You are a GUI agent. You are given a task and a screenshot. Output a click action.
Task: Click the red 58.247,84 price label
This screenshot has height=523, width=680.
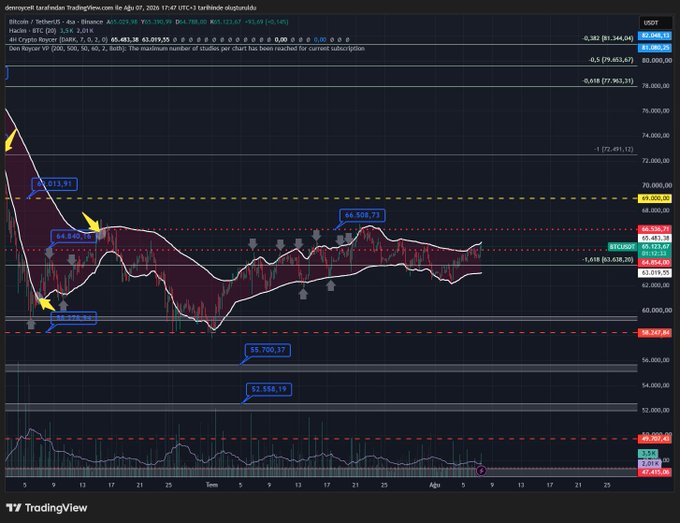coord(655,333)
